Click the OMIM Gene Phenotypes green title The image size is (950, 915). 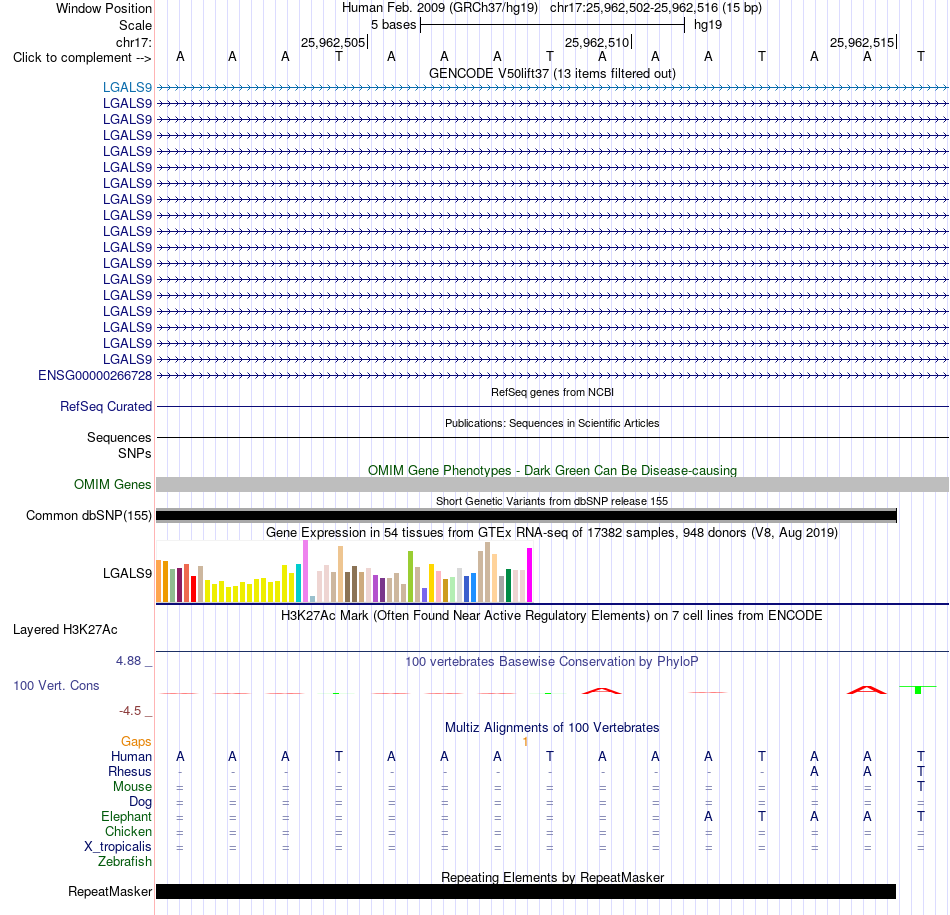(552, 470)
